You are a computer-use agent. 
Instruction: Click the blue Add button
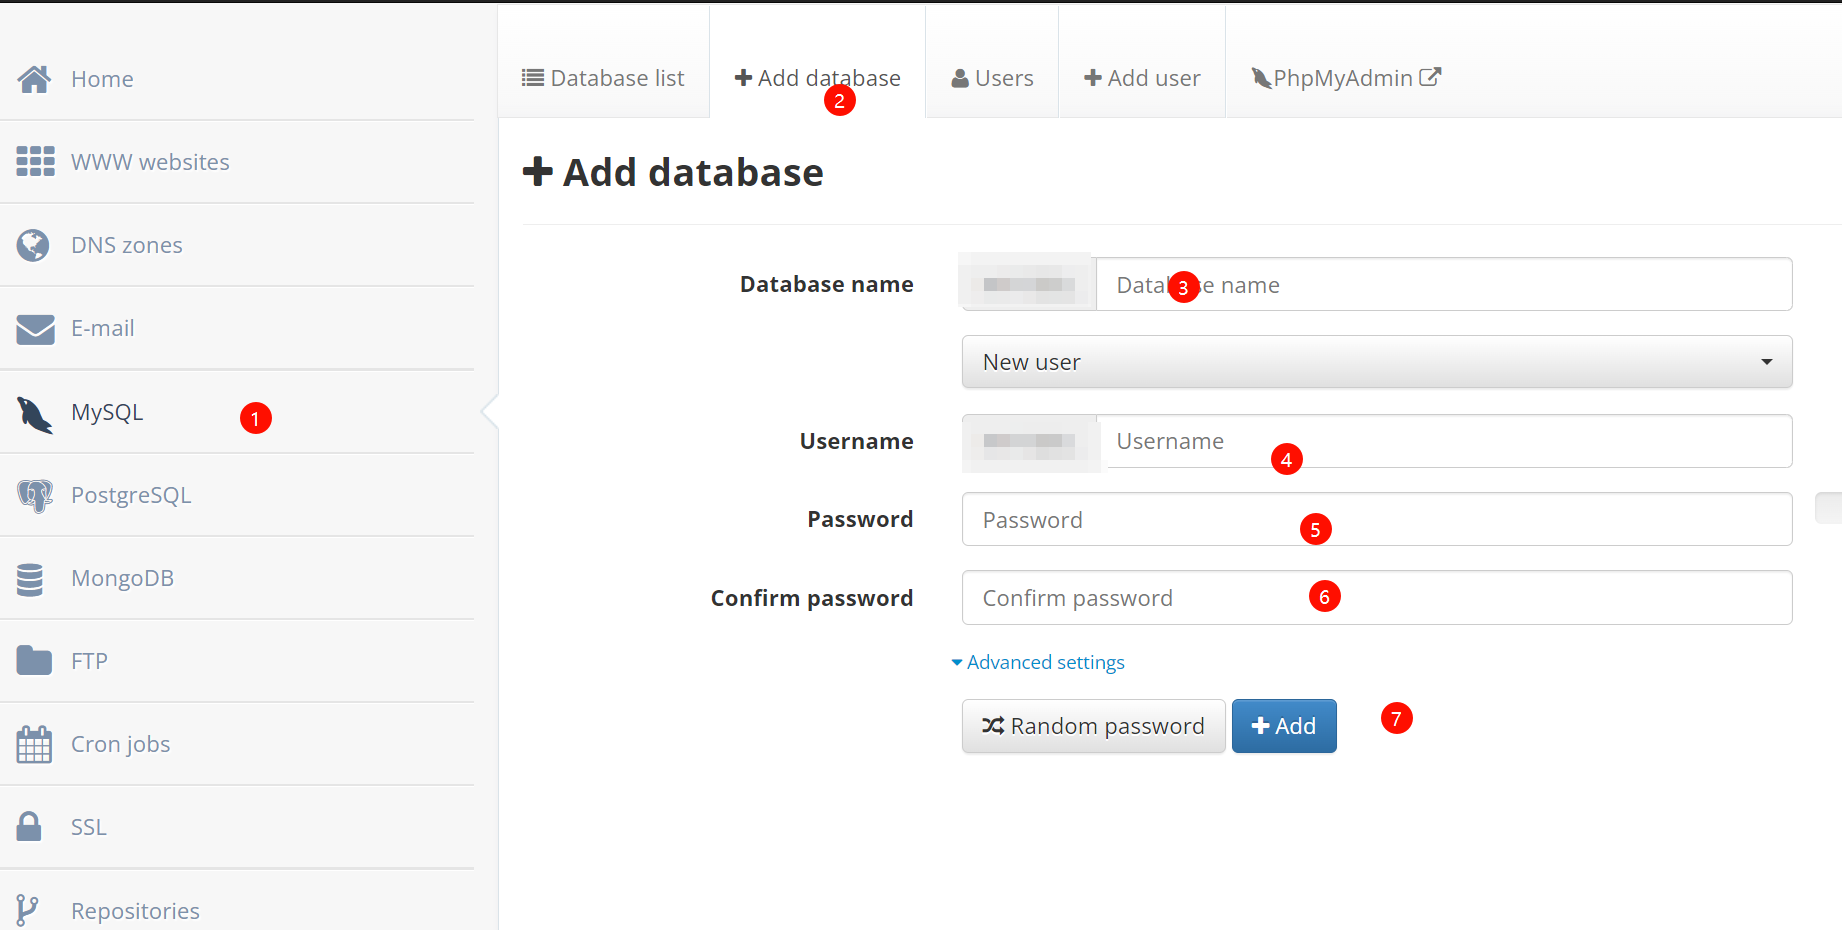tap(1284, 726)
